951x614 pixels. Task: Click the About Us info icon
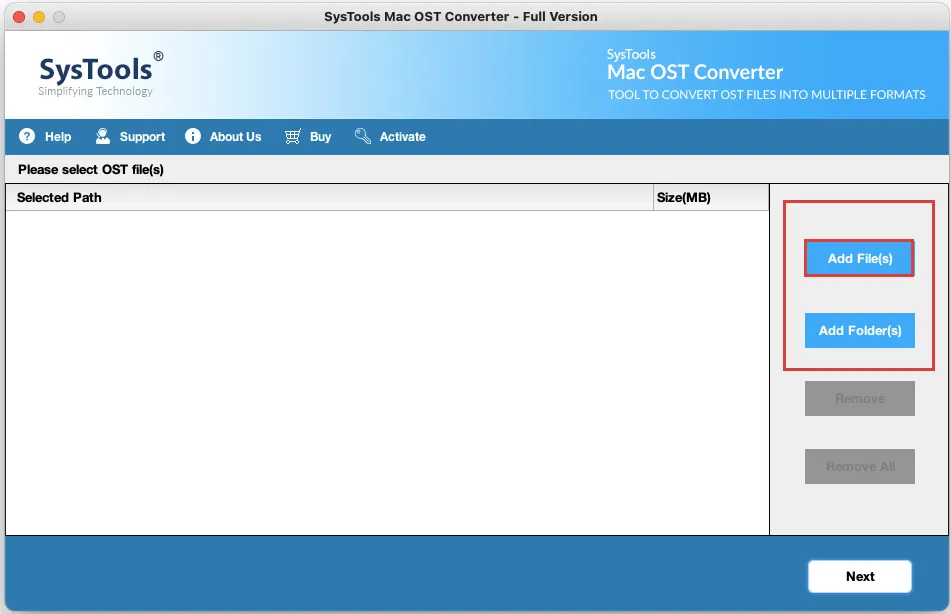click(193, 137)
